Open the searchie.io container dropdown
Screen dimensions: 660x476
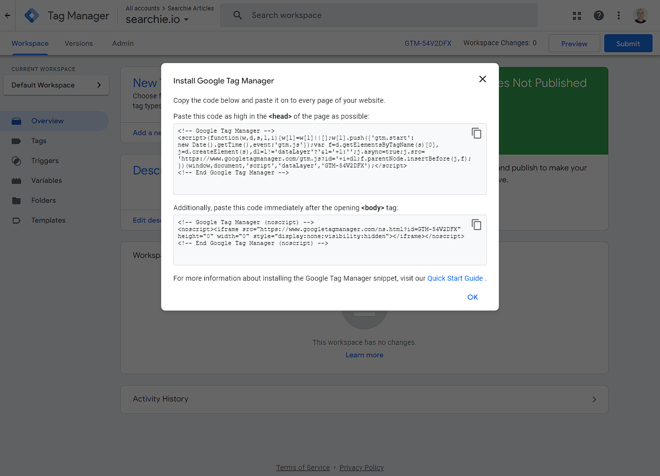157,19
